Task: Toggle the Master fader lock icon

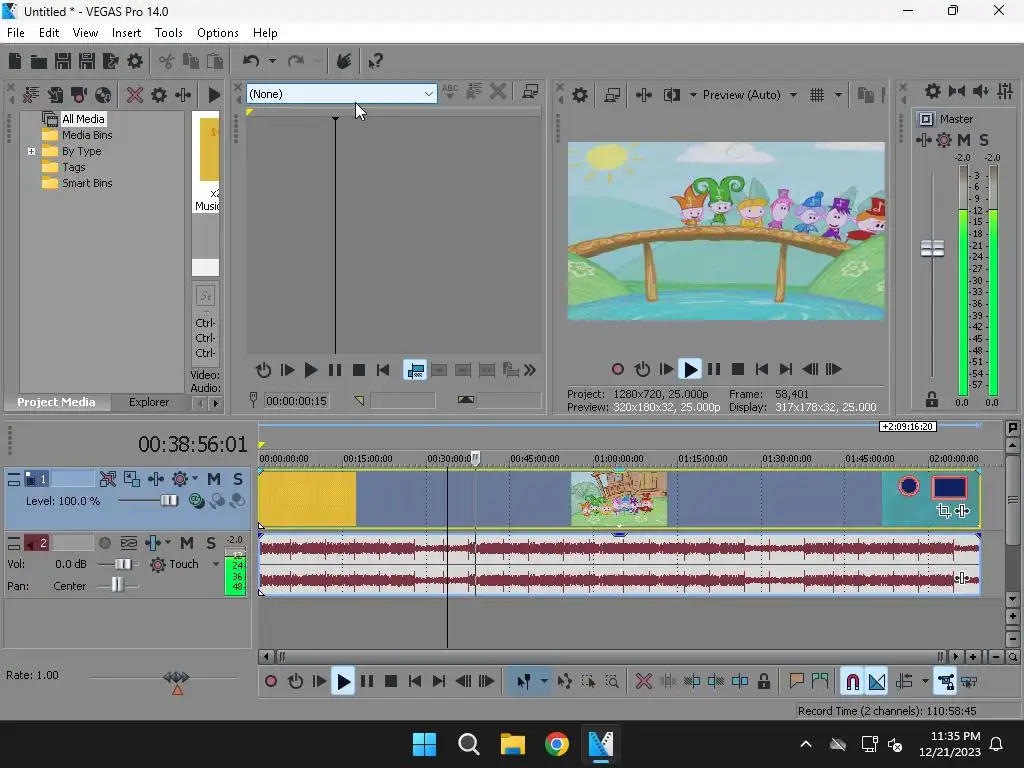Action: pos(932,399)
